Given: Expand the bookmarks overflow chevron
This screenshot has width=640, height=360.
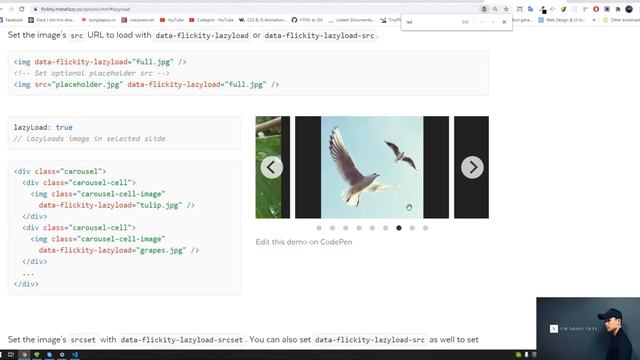Looking at the screenshot, I should click(594, 20).
